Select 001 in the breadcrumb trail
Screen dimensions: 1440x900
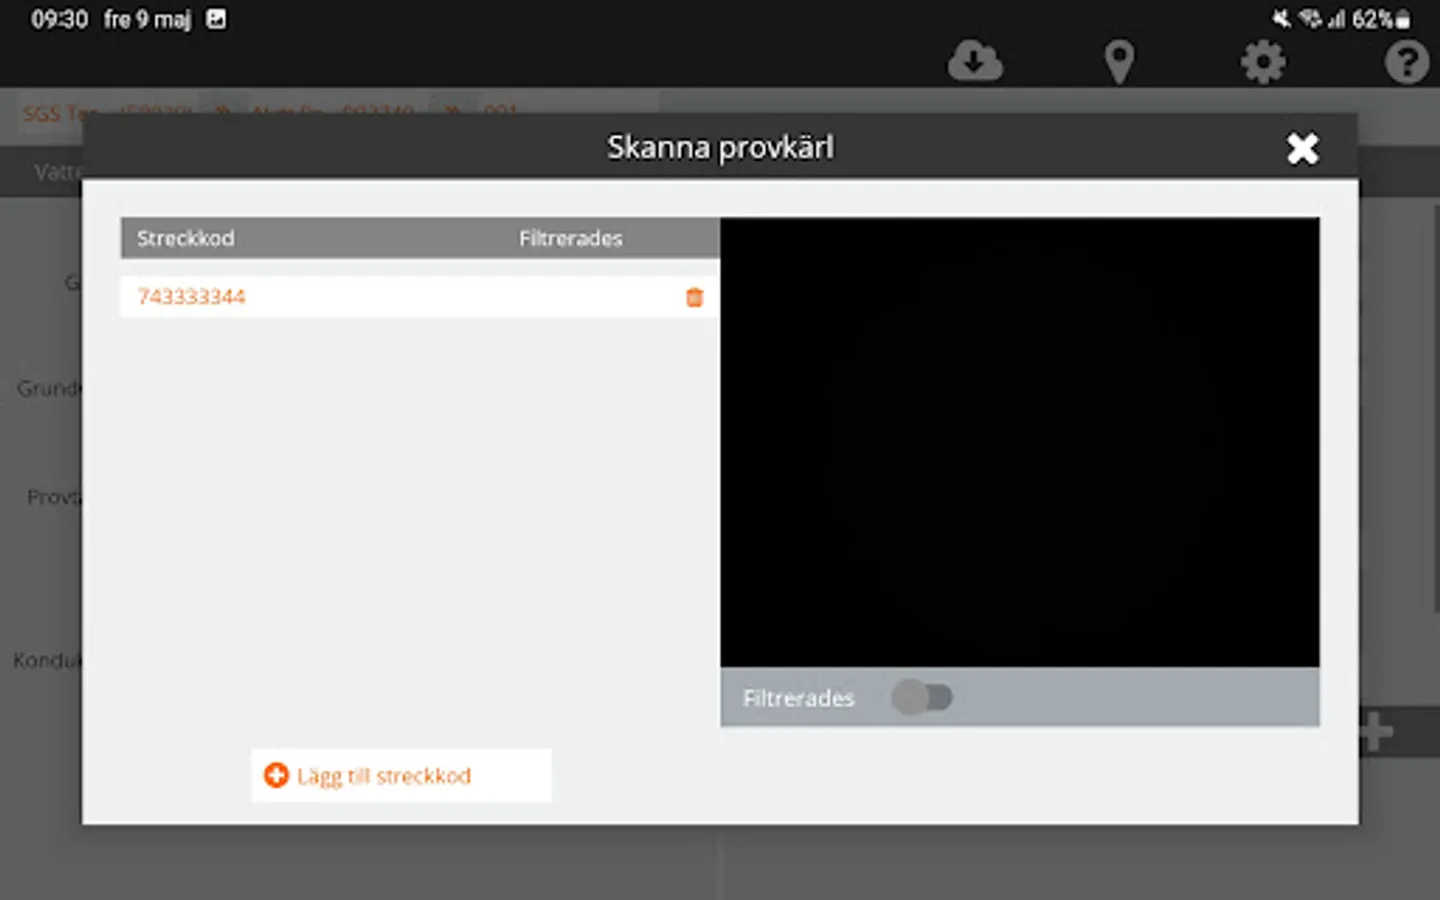[x=502, y=111]
